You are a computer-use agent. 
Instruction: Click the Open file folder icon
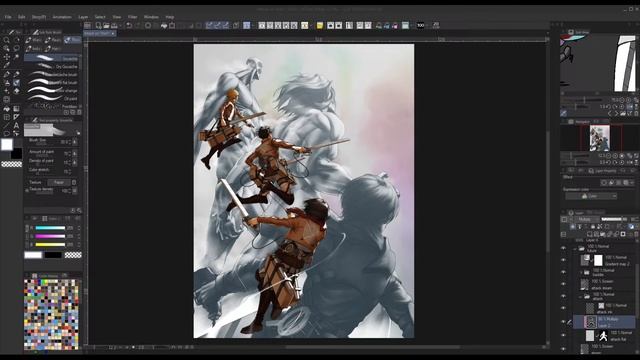(x=107, y=25)
